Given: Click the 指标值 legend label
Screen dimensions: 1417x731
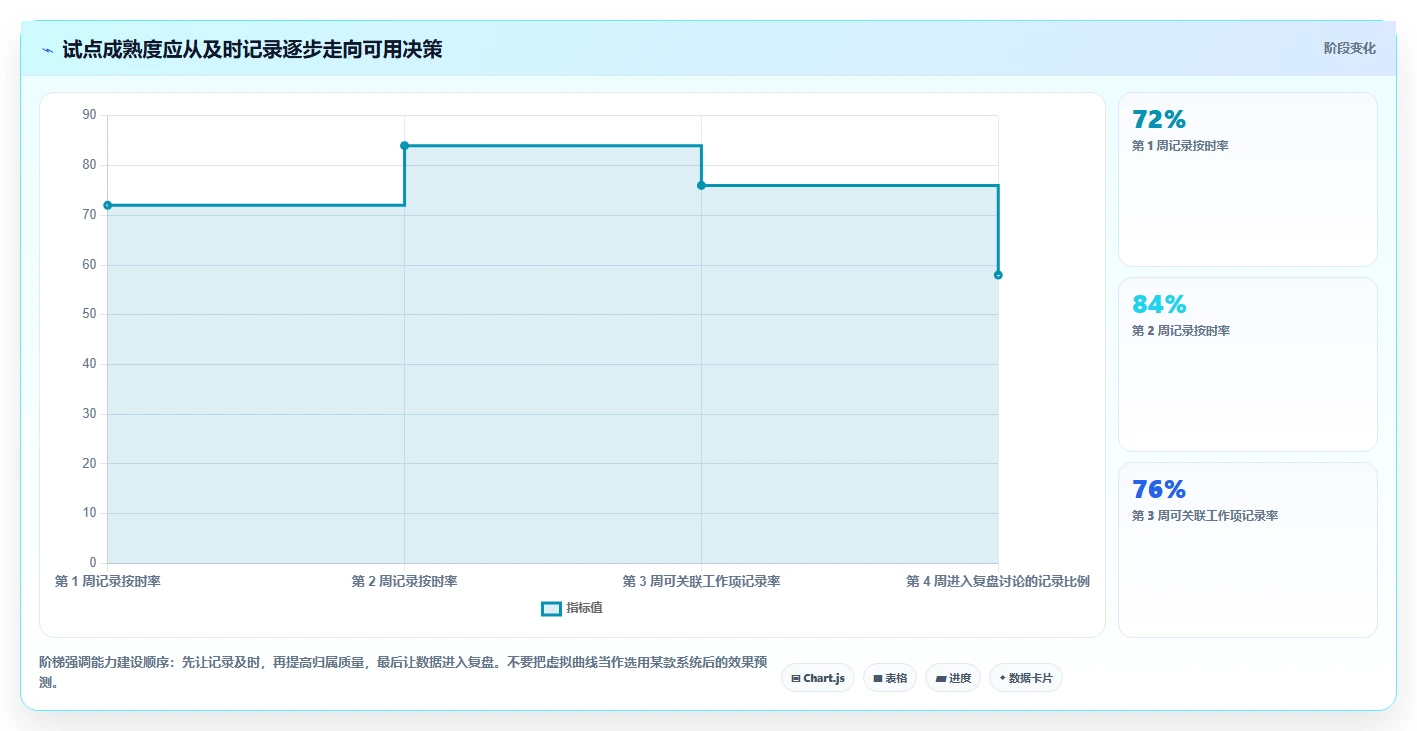Looking at the screenshot, I should pyautogui.click(x=584, y=608).
